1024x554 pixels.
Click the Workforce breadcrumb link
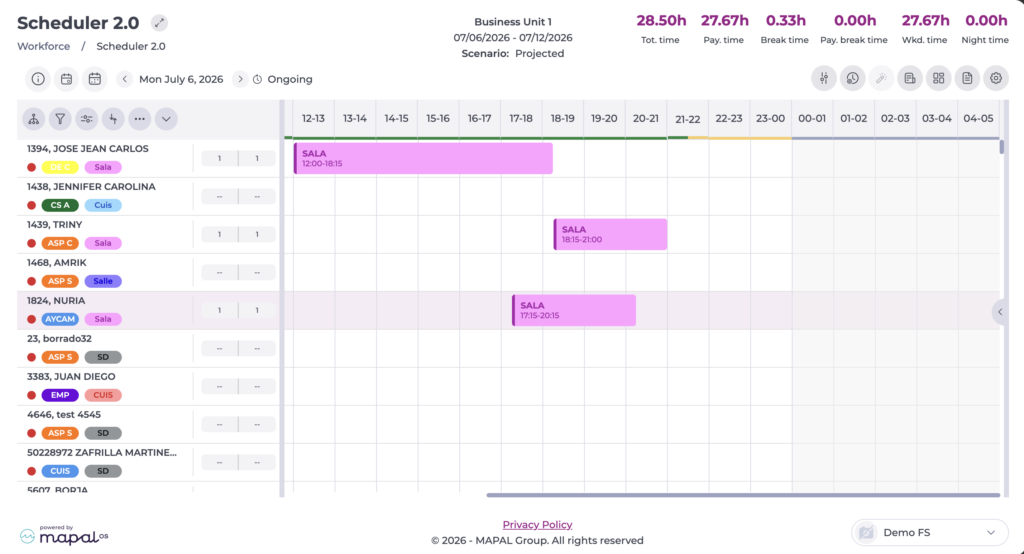tap(44, 46)
